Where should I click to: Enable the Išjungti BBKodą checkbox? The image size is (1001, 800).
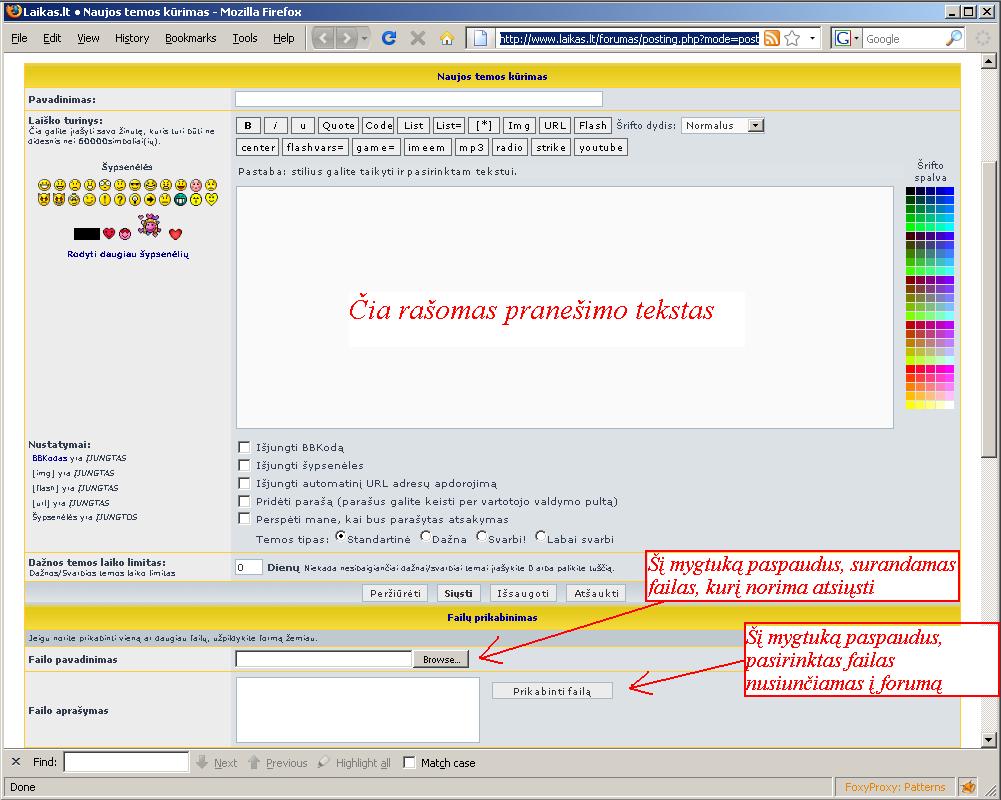tap(244, 447)
